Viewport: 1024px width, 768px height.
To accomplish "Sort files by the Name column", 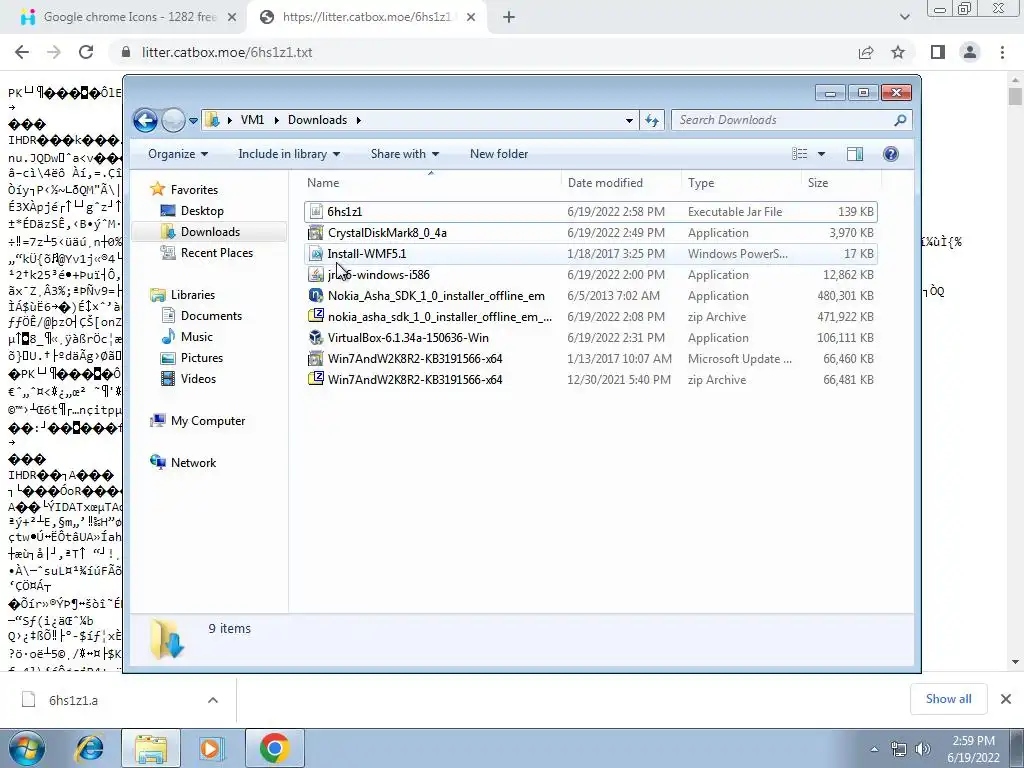I will (431, 183).
